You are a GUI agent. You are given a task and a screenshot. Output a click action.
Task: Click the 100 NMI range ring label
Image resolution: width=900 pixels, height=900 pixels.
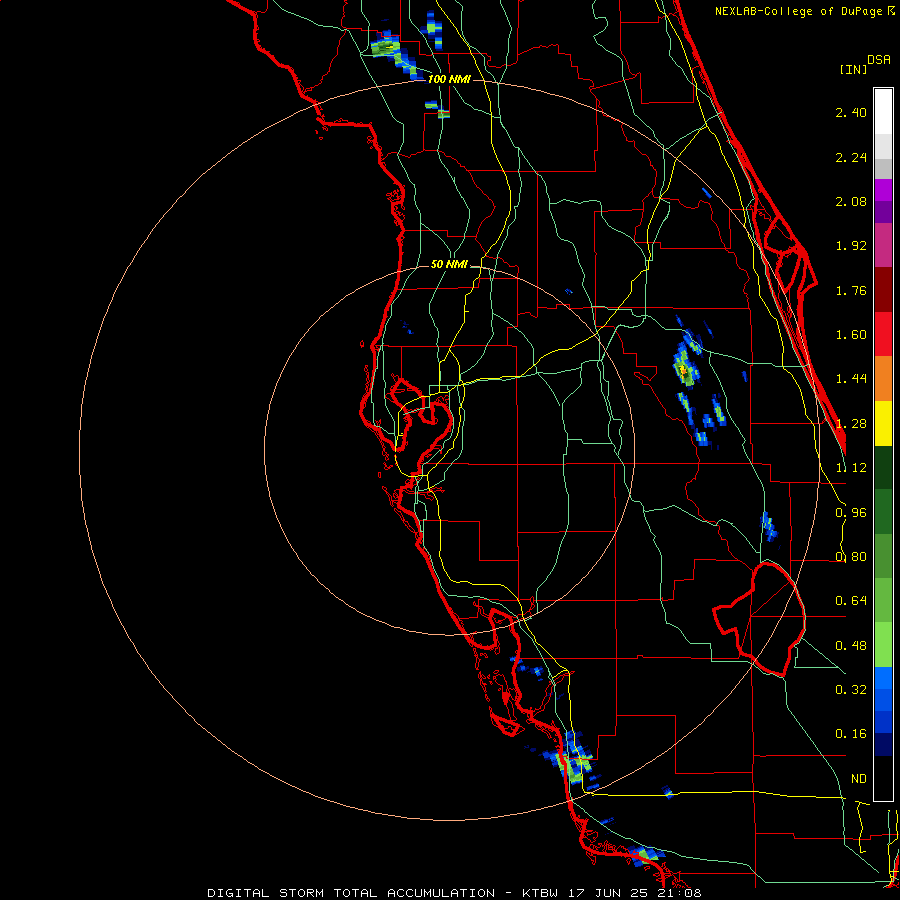click(449, 79)
